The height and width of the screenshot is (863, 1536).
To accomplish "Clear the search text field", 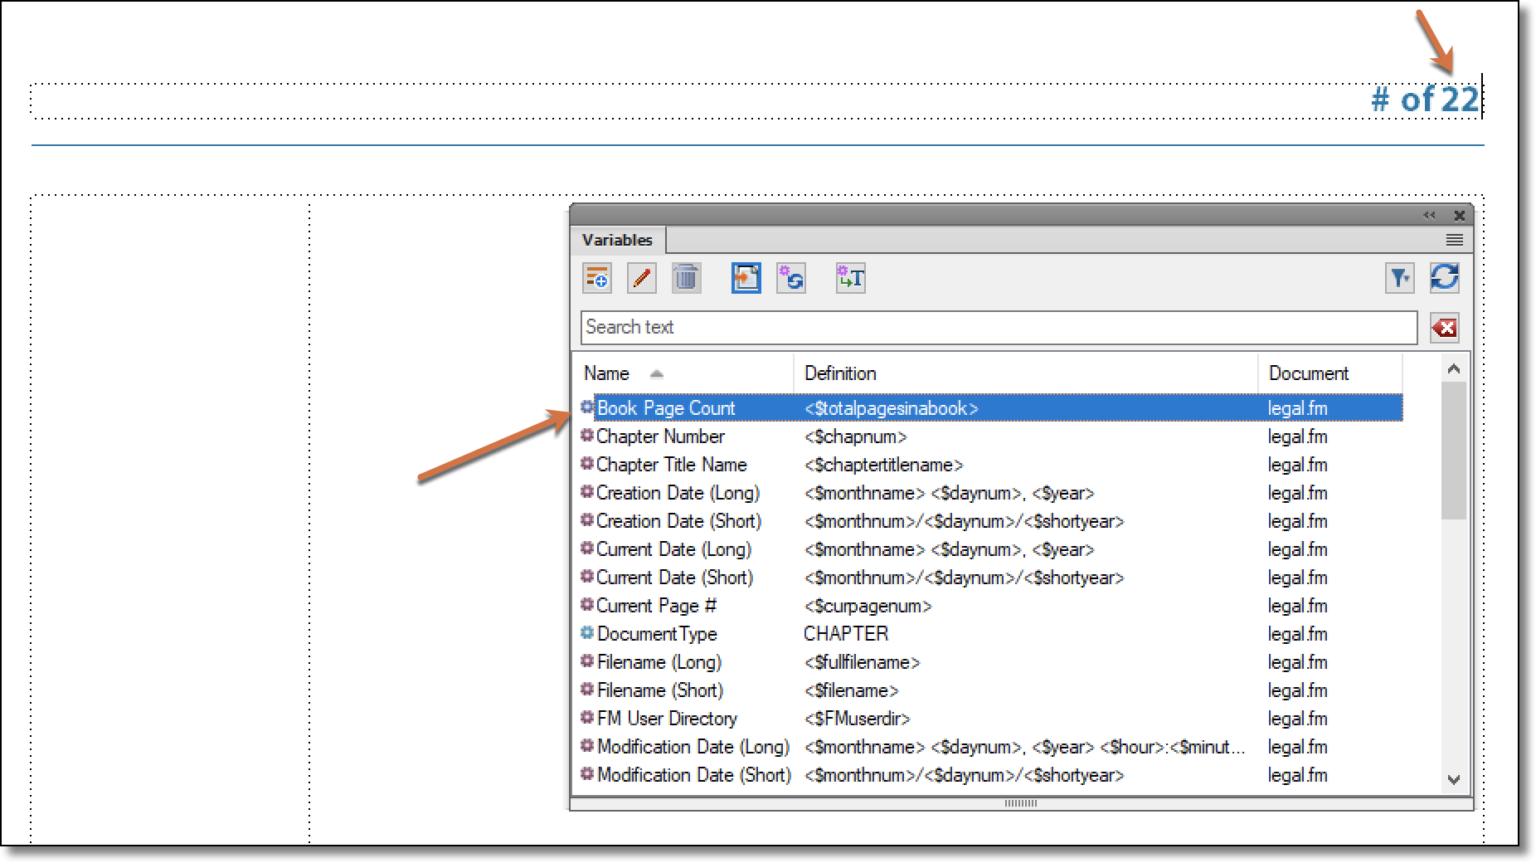I will pyautogui.click(x=1445, y=327).
